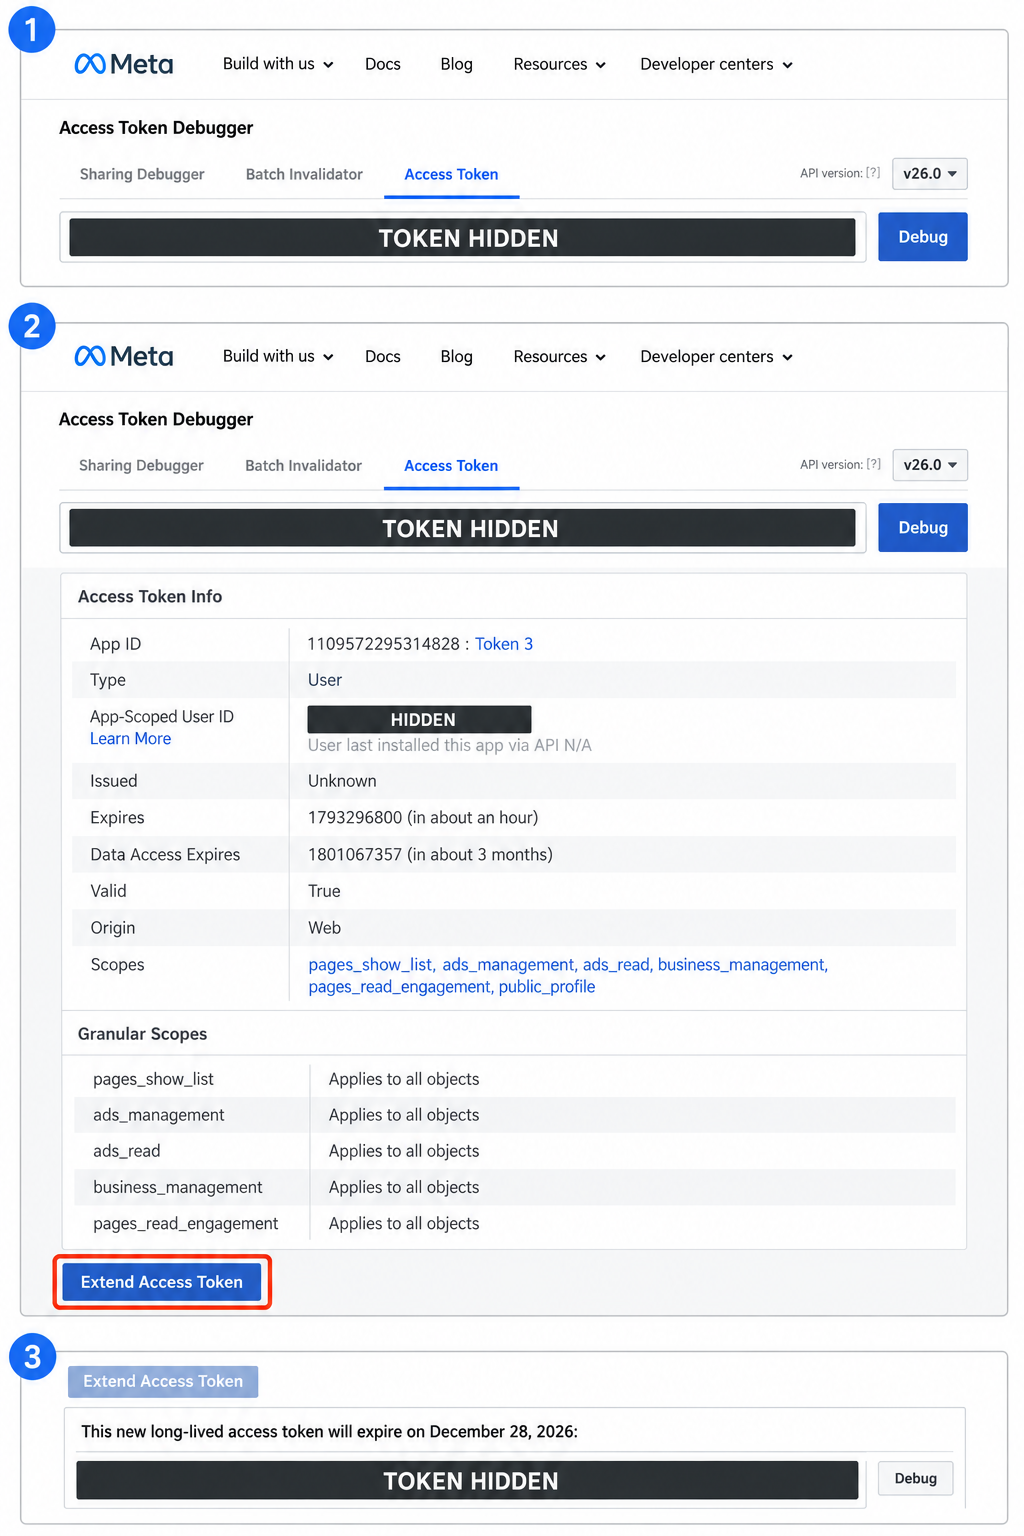1024x1536 pixels.
Task: Switch to Batch Invalidator tab in panel 2
Action: click(x=303, y=465)
